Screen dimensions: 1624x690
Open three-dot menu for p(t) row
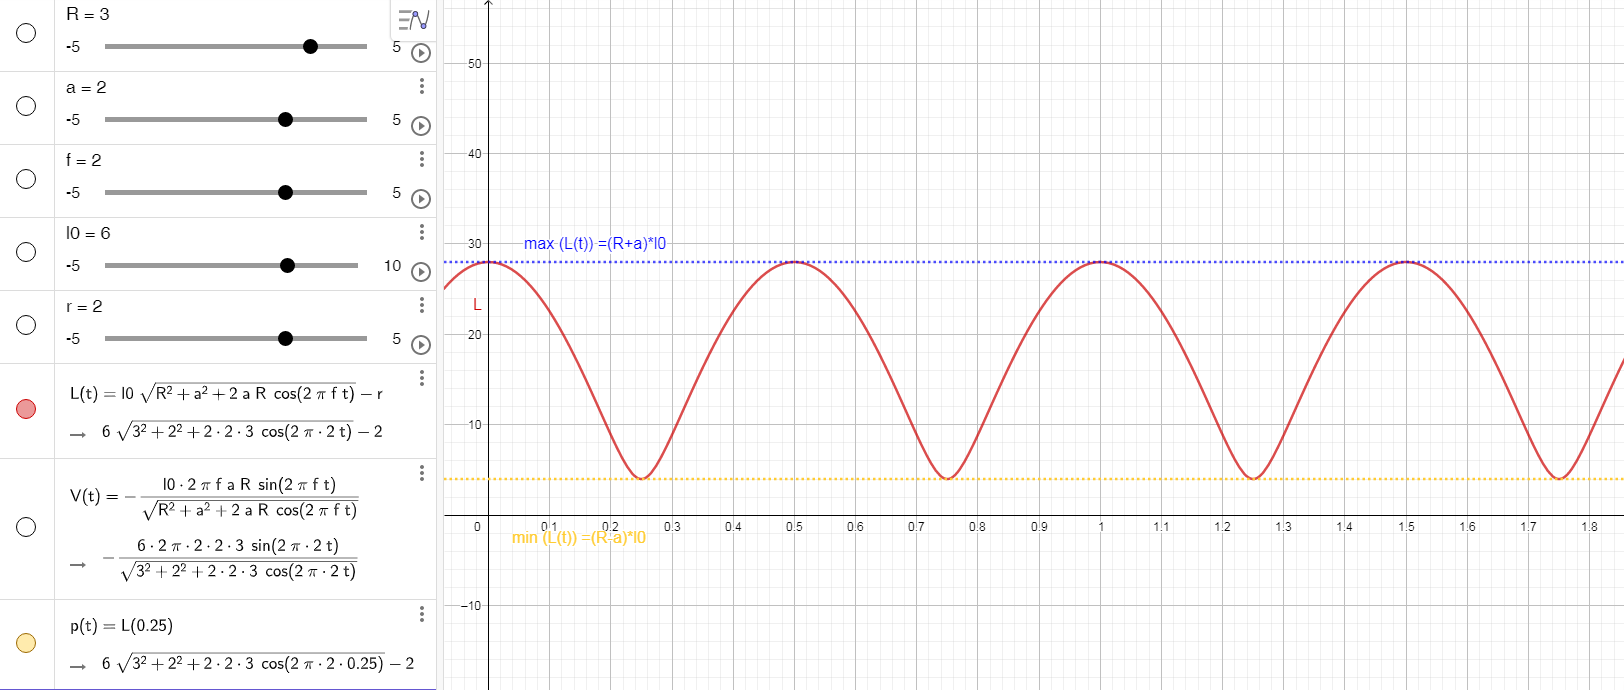[x=421, y=613]
